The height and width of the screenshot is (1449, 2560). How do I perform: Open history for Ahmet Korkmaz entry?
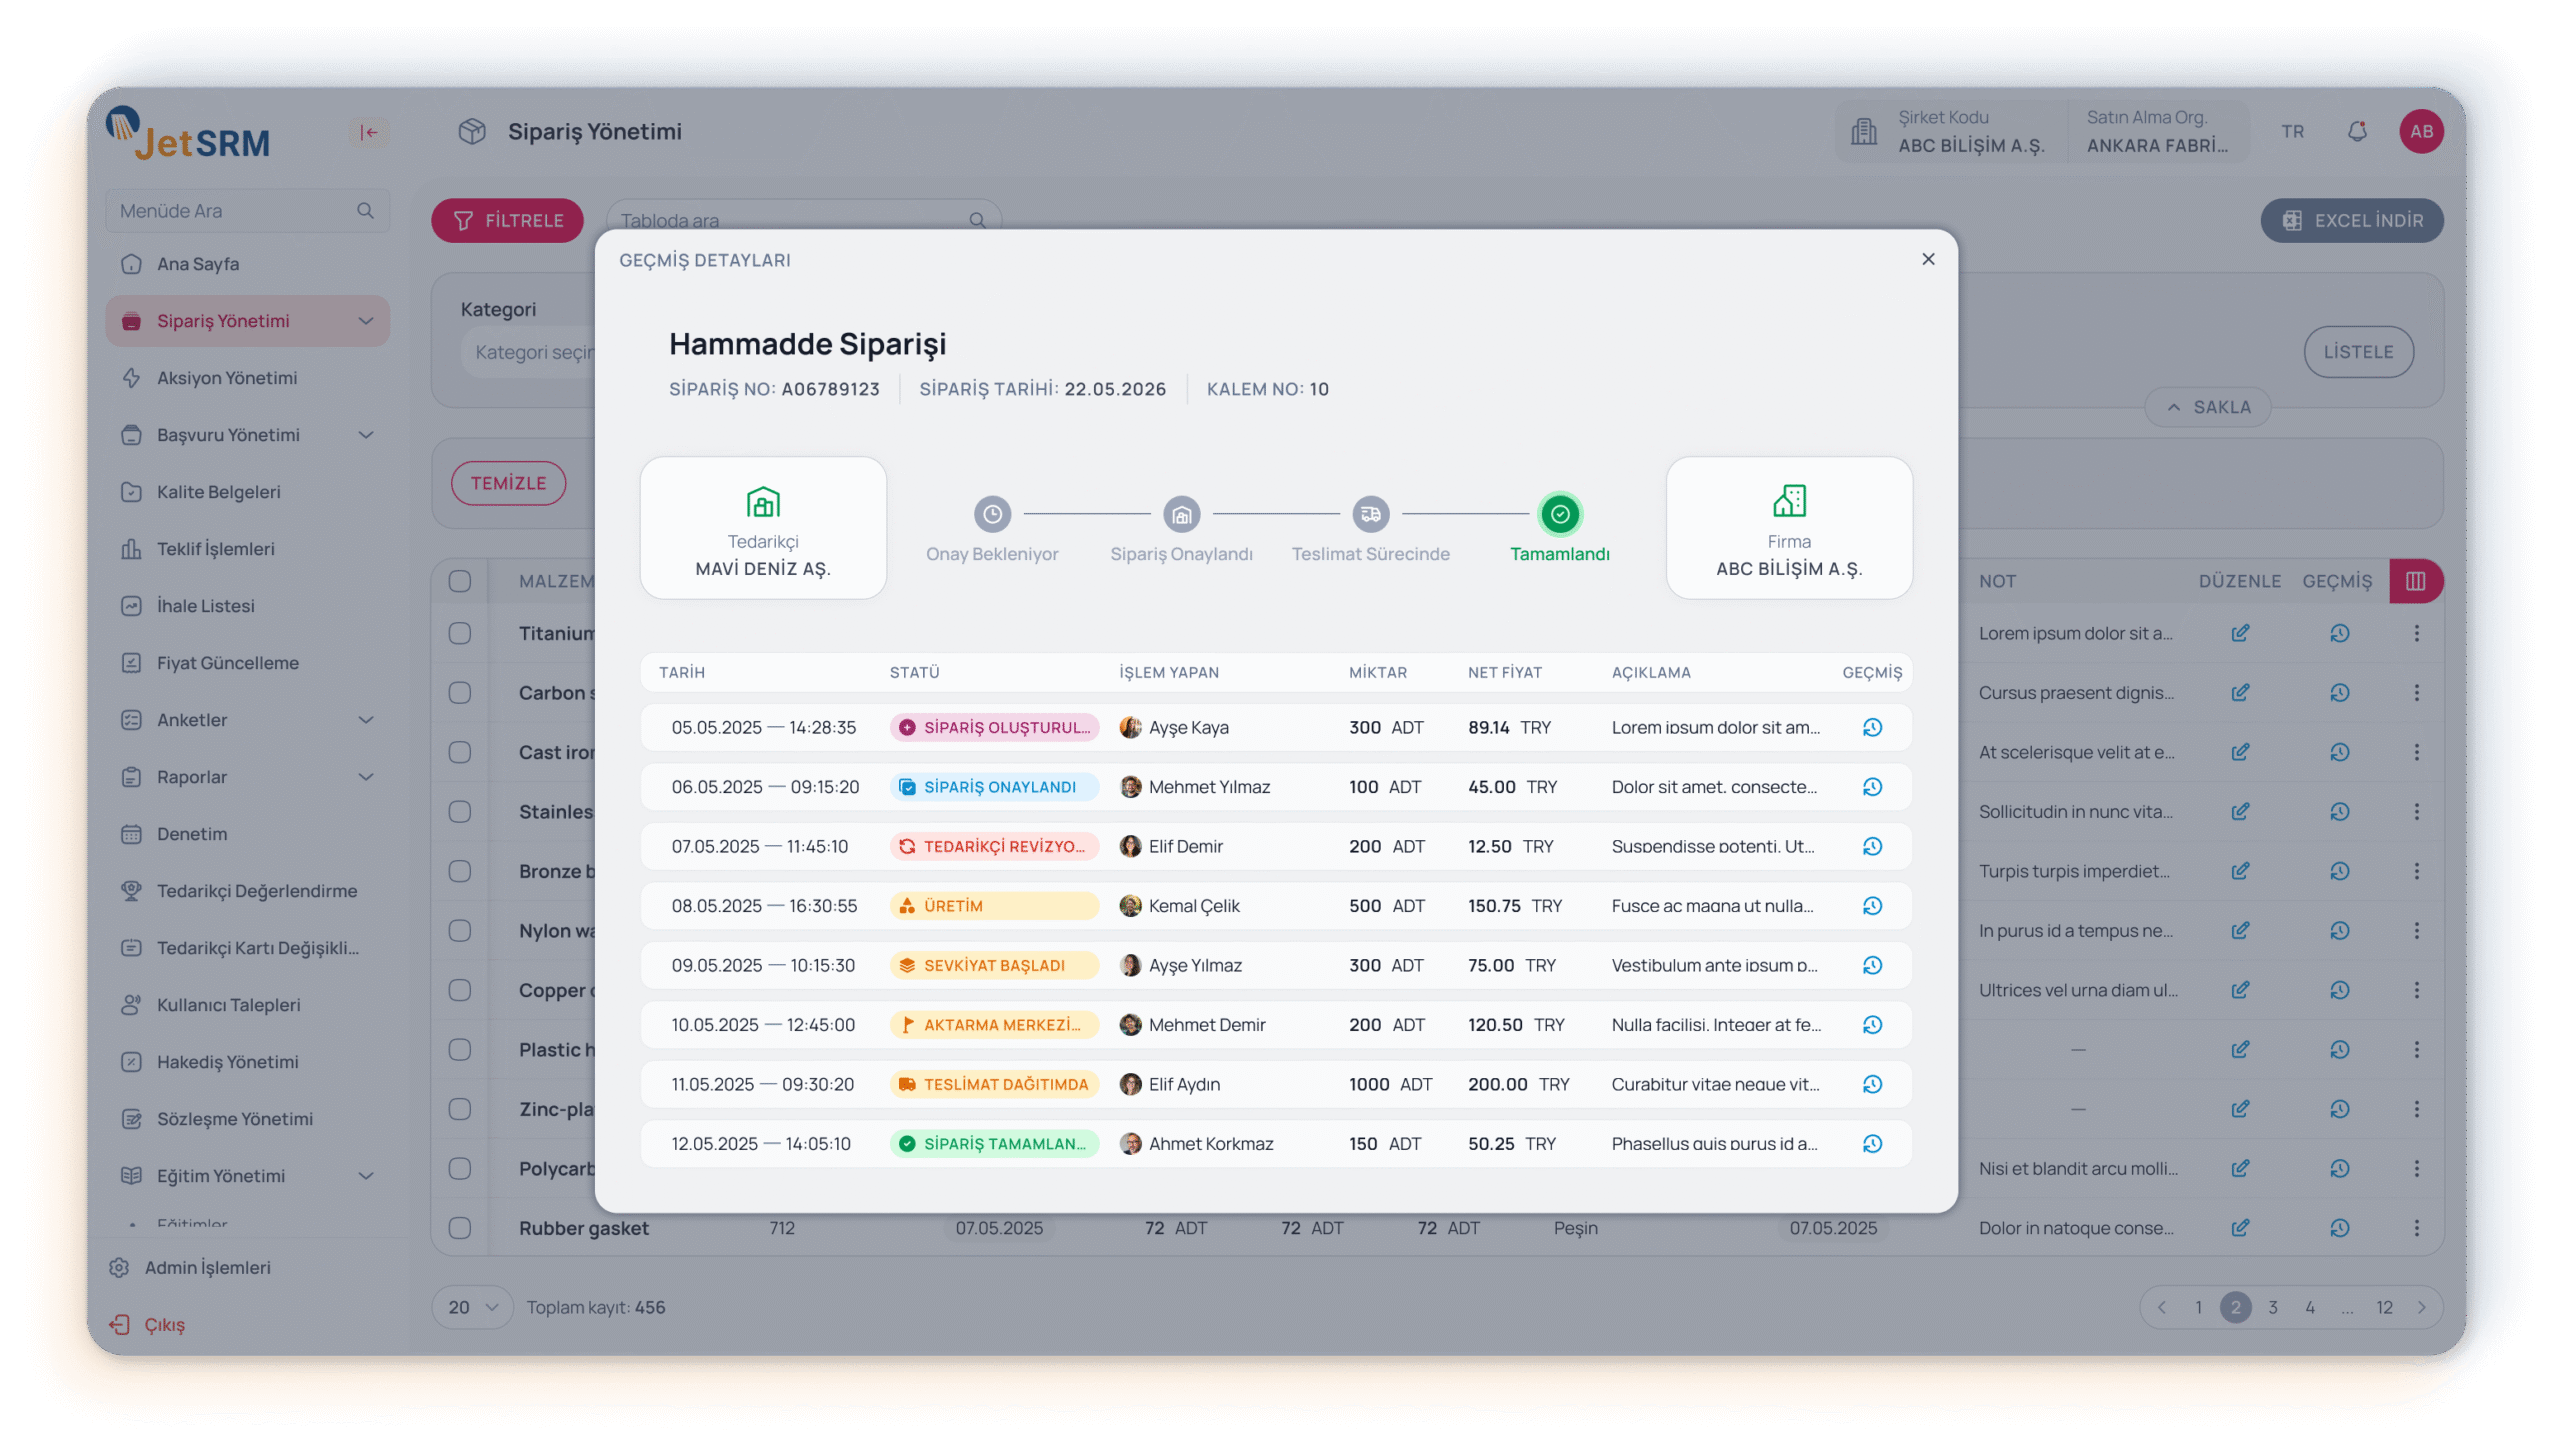pos(1872,1144)
